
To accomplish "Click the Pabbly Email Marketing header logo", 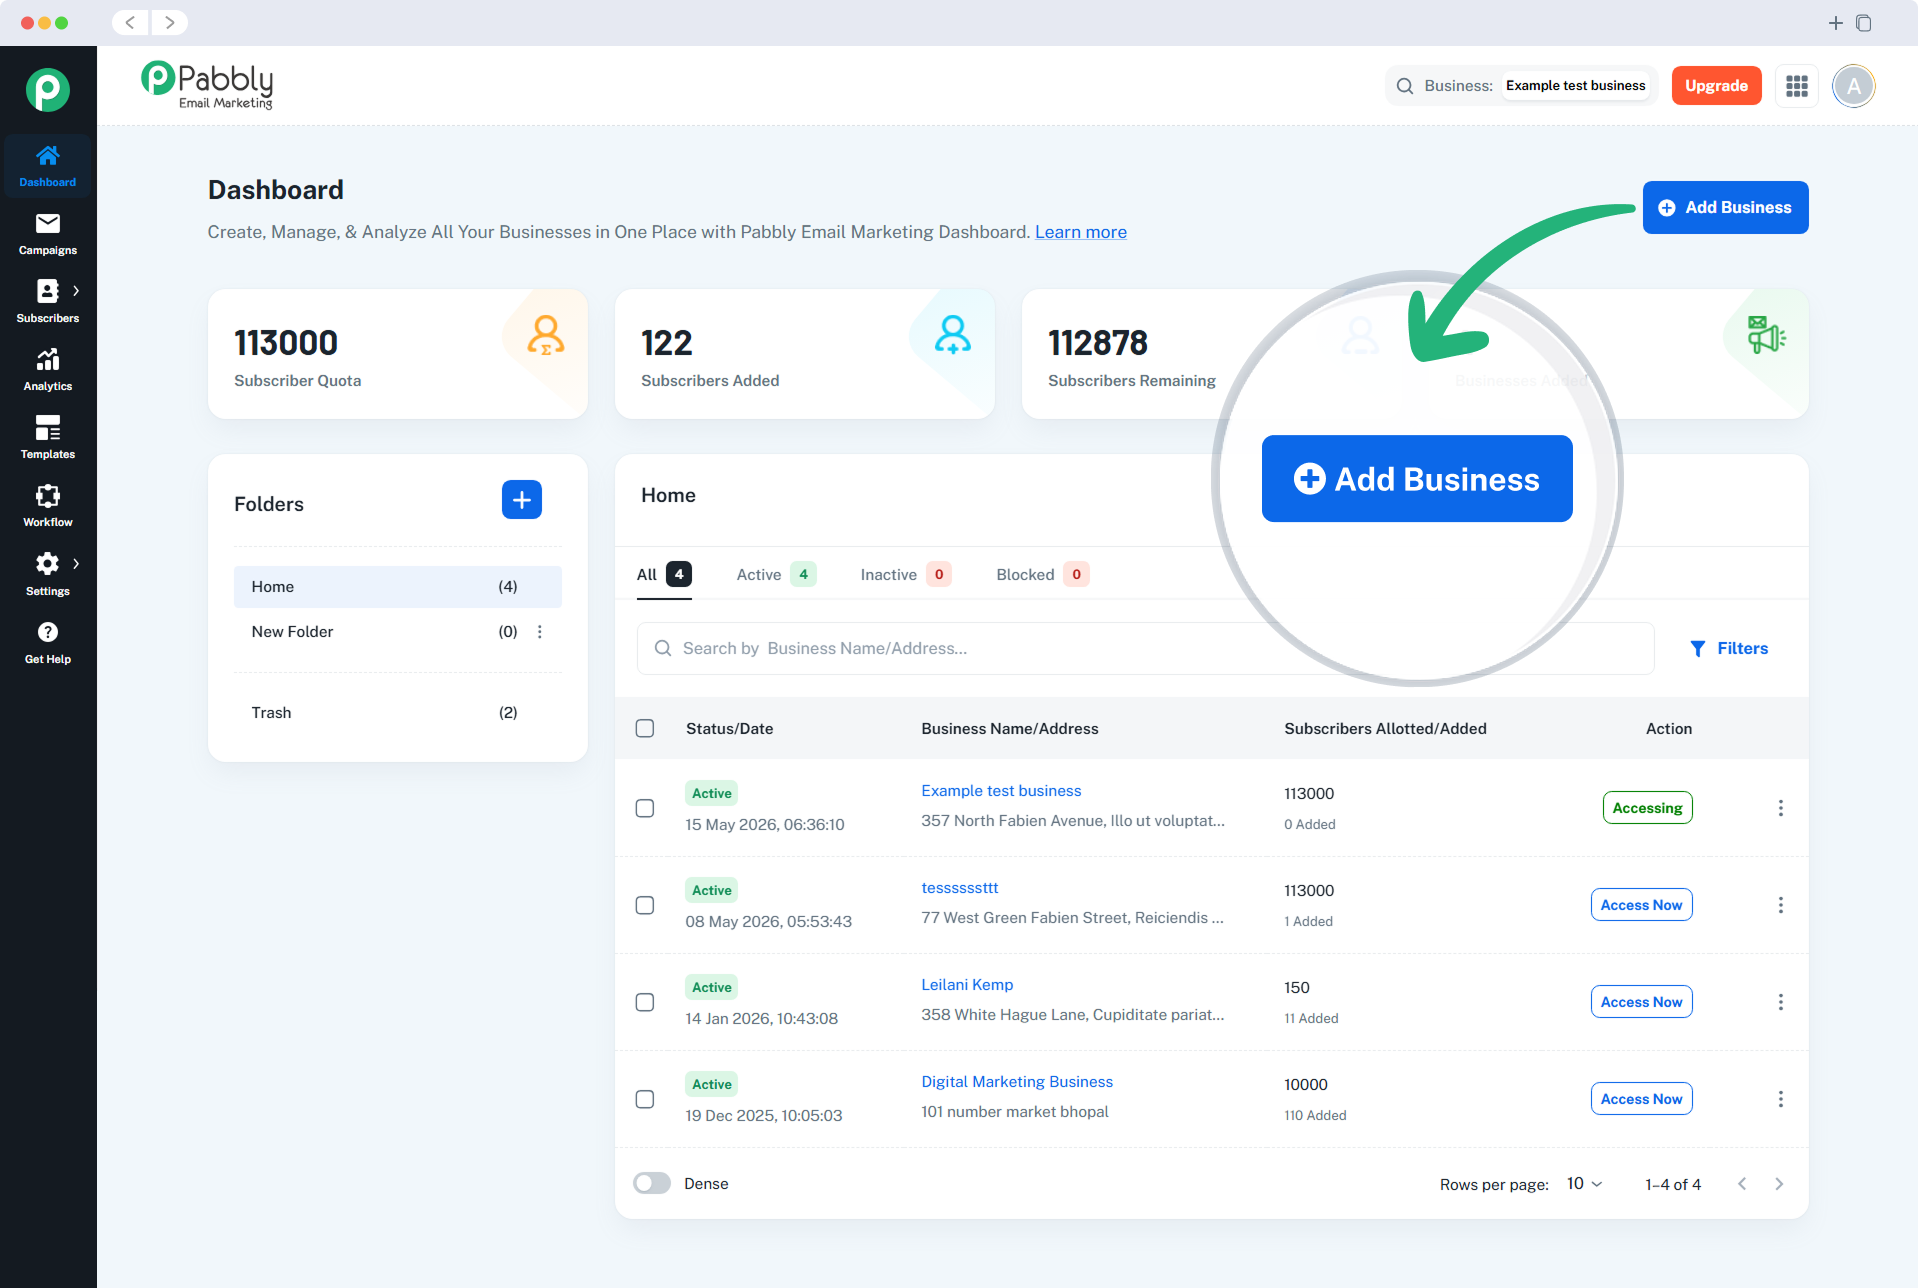I will click(208, 85).
